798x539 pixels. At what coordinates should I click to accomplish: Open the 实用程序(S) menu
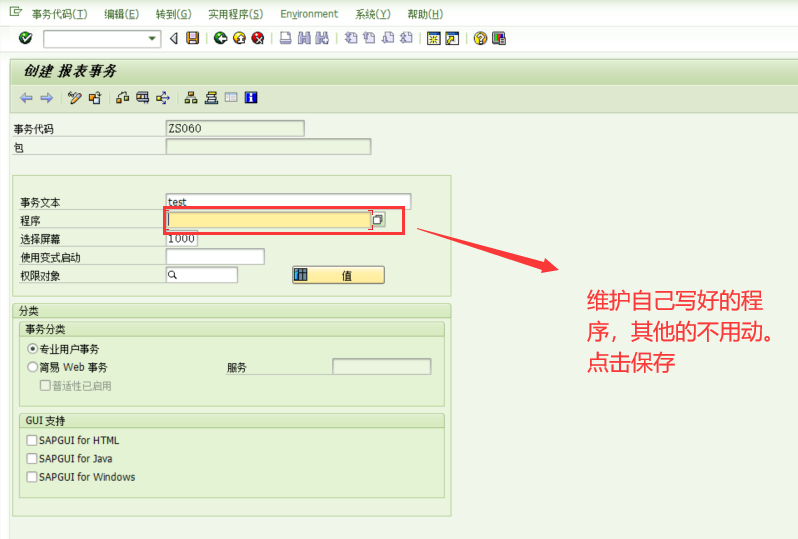(236, 14)
